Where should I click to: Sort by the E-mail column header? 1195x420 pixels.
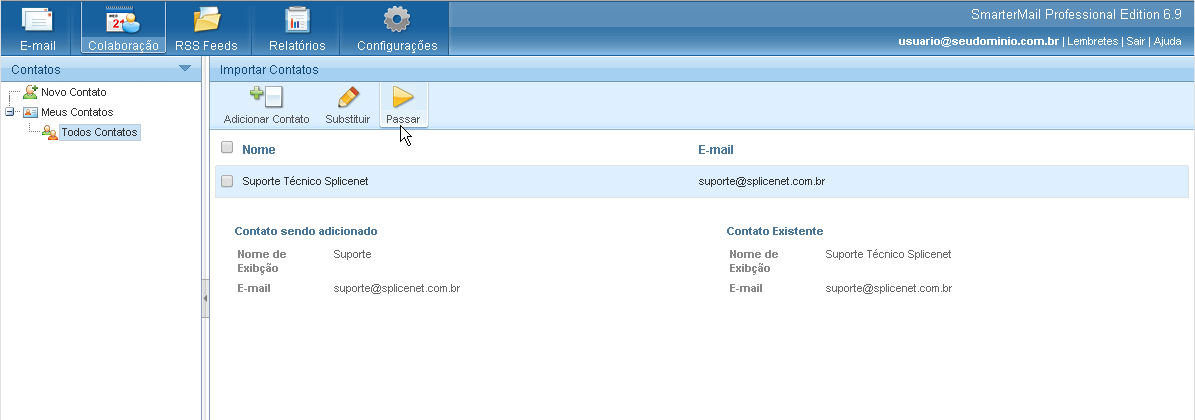715,149
